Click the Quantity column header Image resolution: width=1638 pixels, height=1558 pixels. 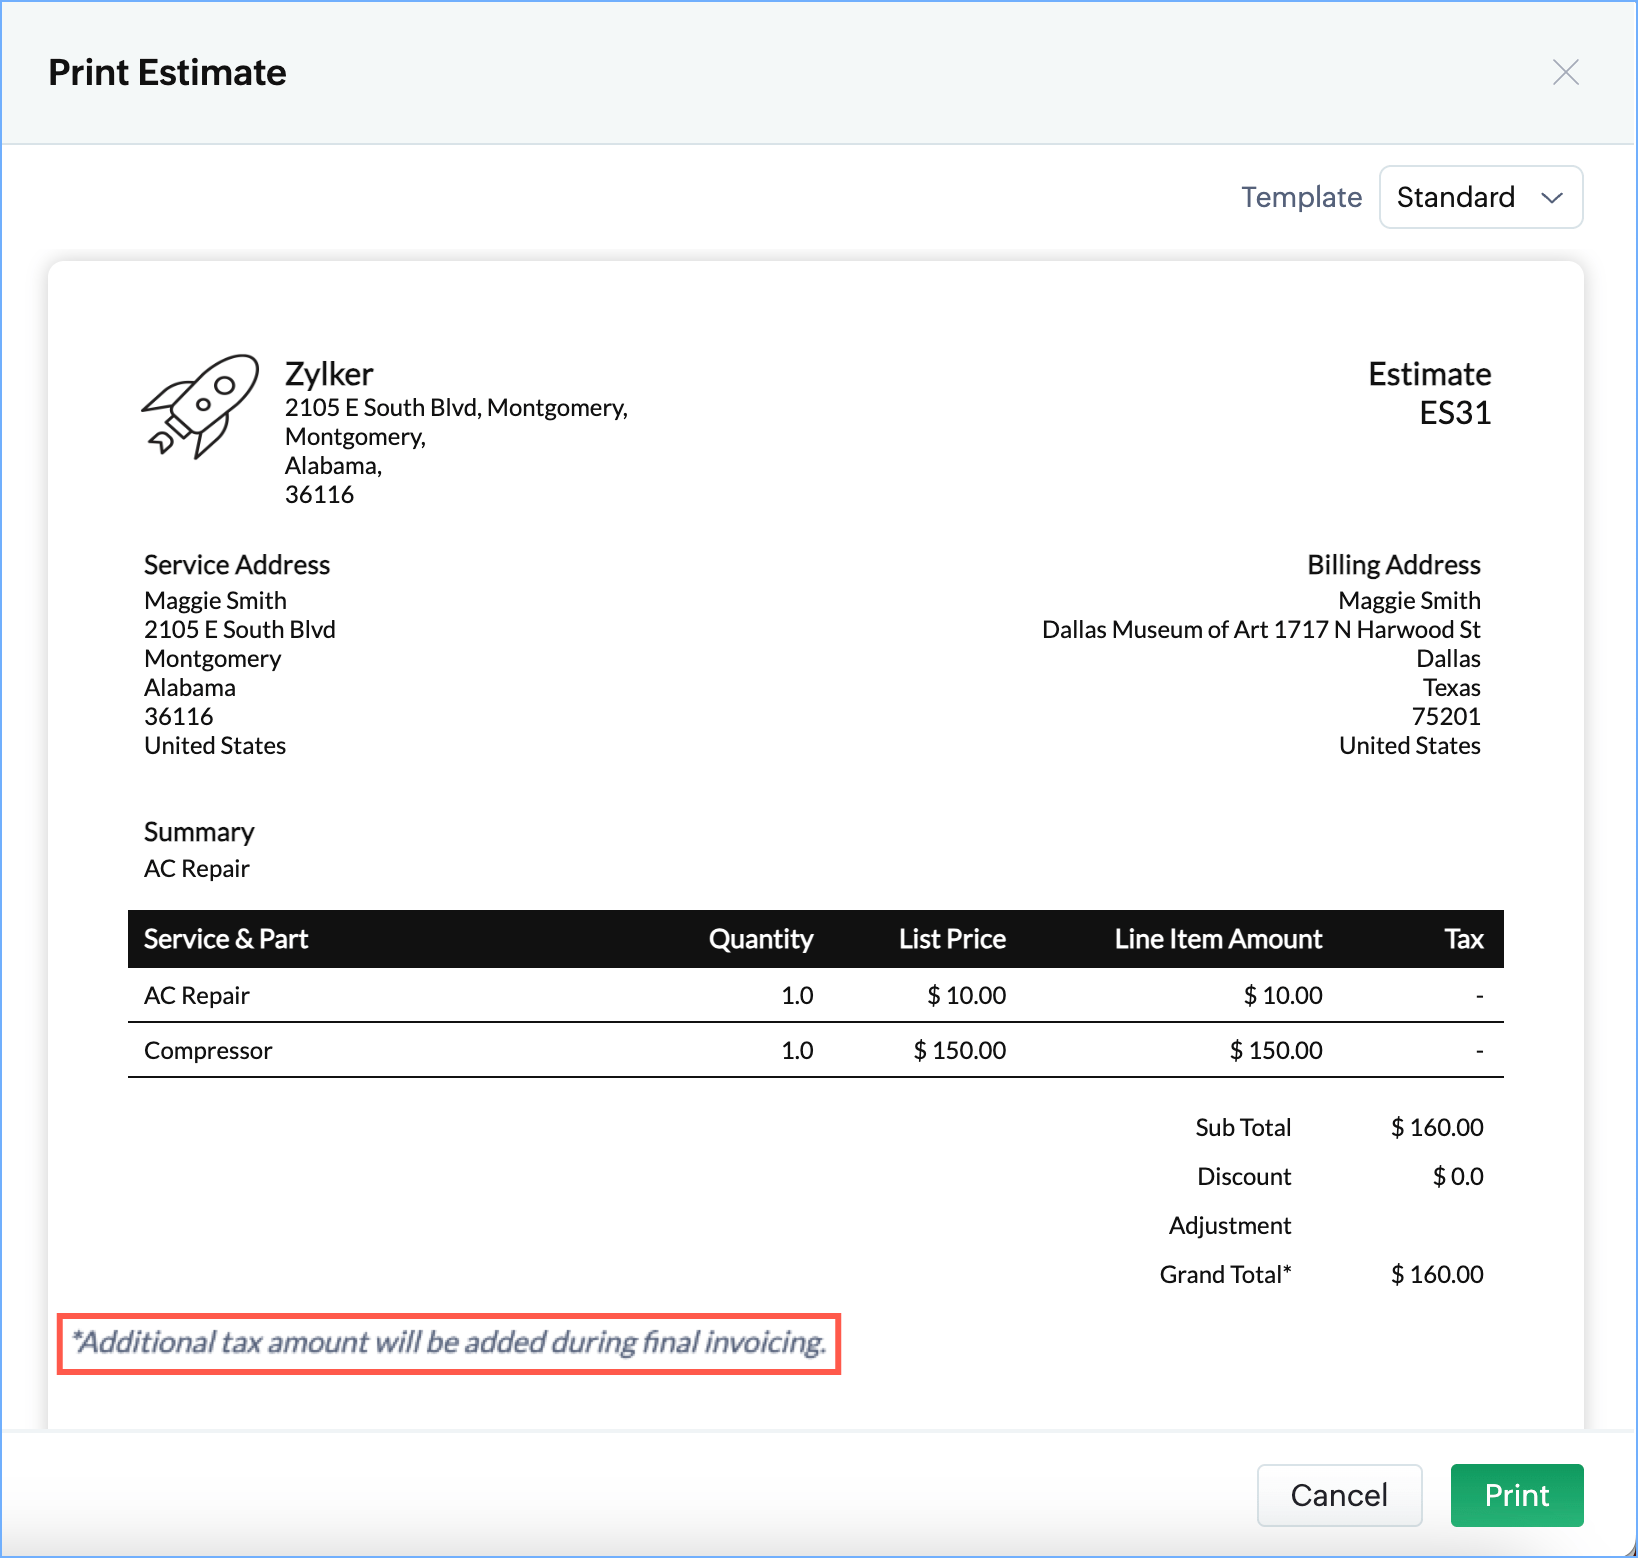[x=761, y=939]
